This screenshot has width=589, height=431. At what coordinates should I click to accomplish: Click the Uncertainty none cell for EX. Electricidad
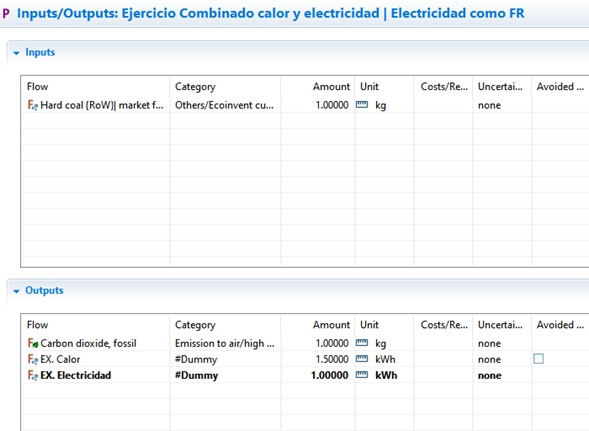pyautogui.click(x=489, y=375)
